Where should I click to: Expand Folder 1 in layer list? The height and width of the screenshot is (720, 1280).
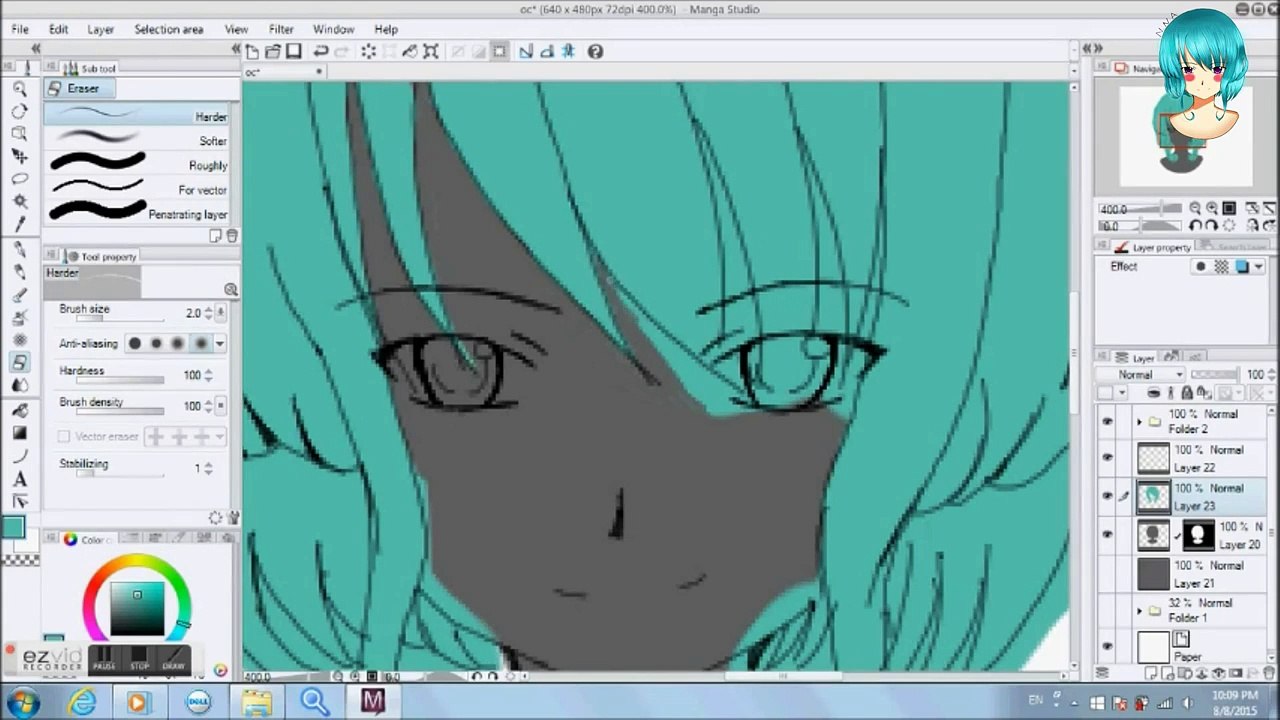pyautogui.click(x=1139, y=610)
